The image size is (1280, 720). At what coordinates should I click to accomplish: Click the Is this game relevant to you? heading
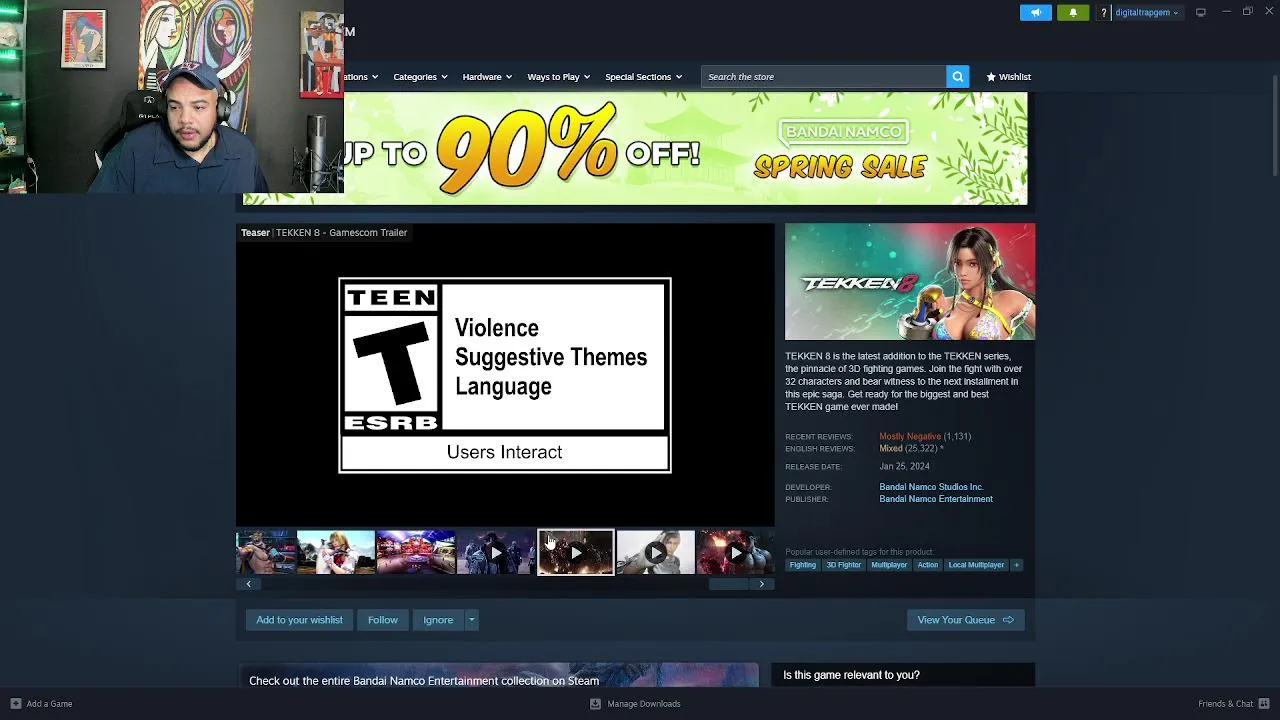pyautogui.click(x=851, y=675)
